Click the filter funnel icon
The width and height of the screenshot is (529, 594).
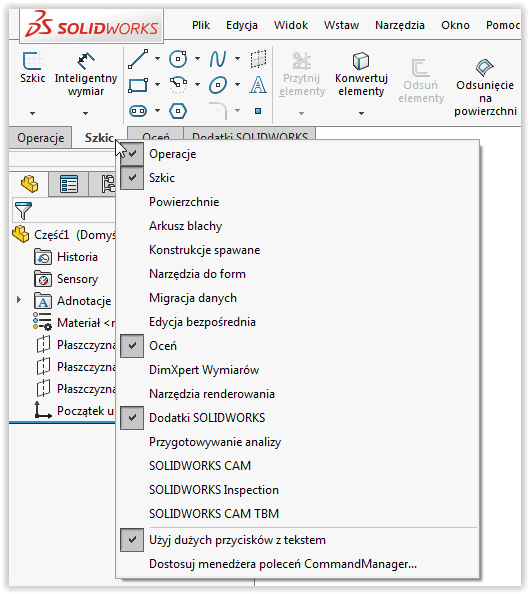click(23, 211)
